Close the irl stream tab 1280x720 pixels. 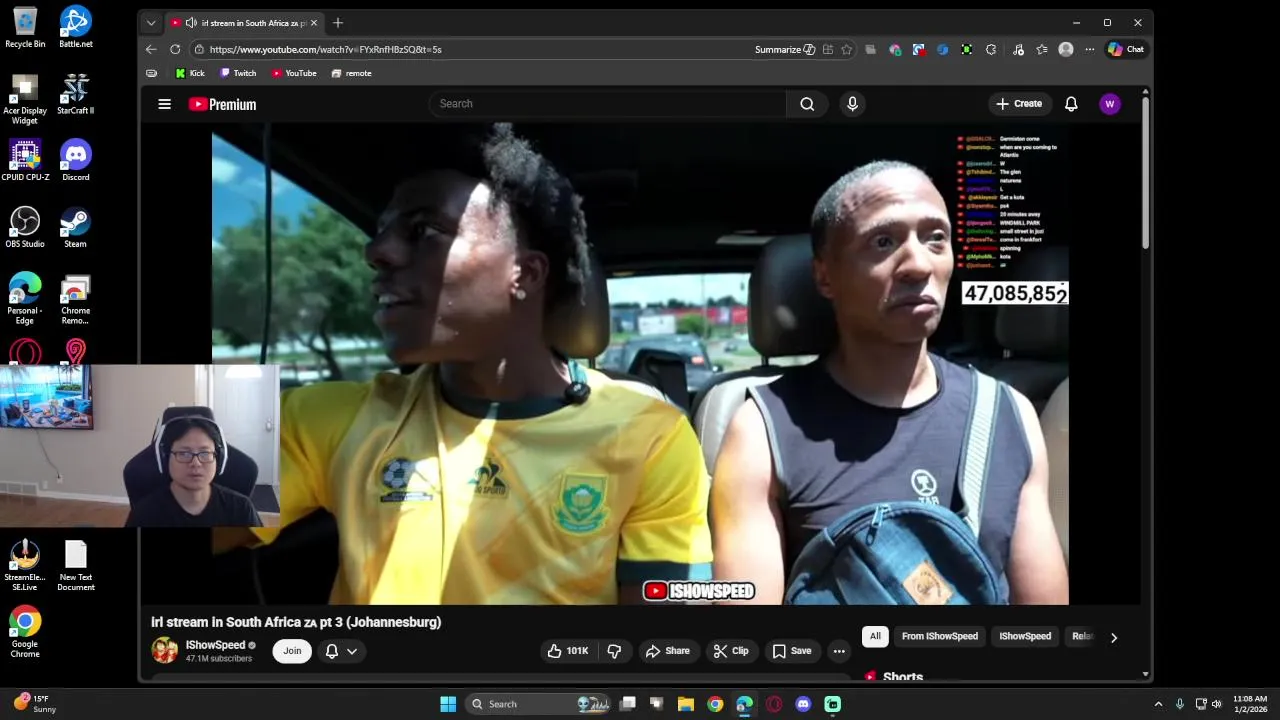point(314,23)
